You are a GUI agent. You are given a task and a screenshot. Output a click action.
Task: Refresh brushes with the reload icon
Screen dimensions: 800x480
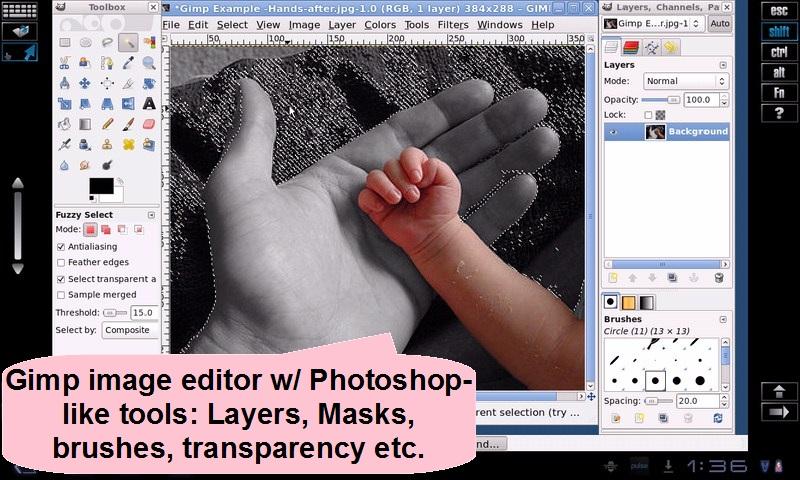tap(718, 418)
